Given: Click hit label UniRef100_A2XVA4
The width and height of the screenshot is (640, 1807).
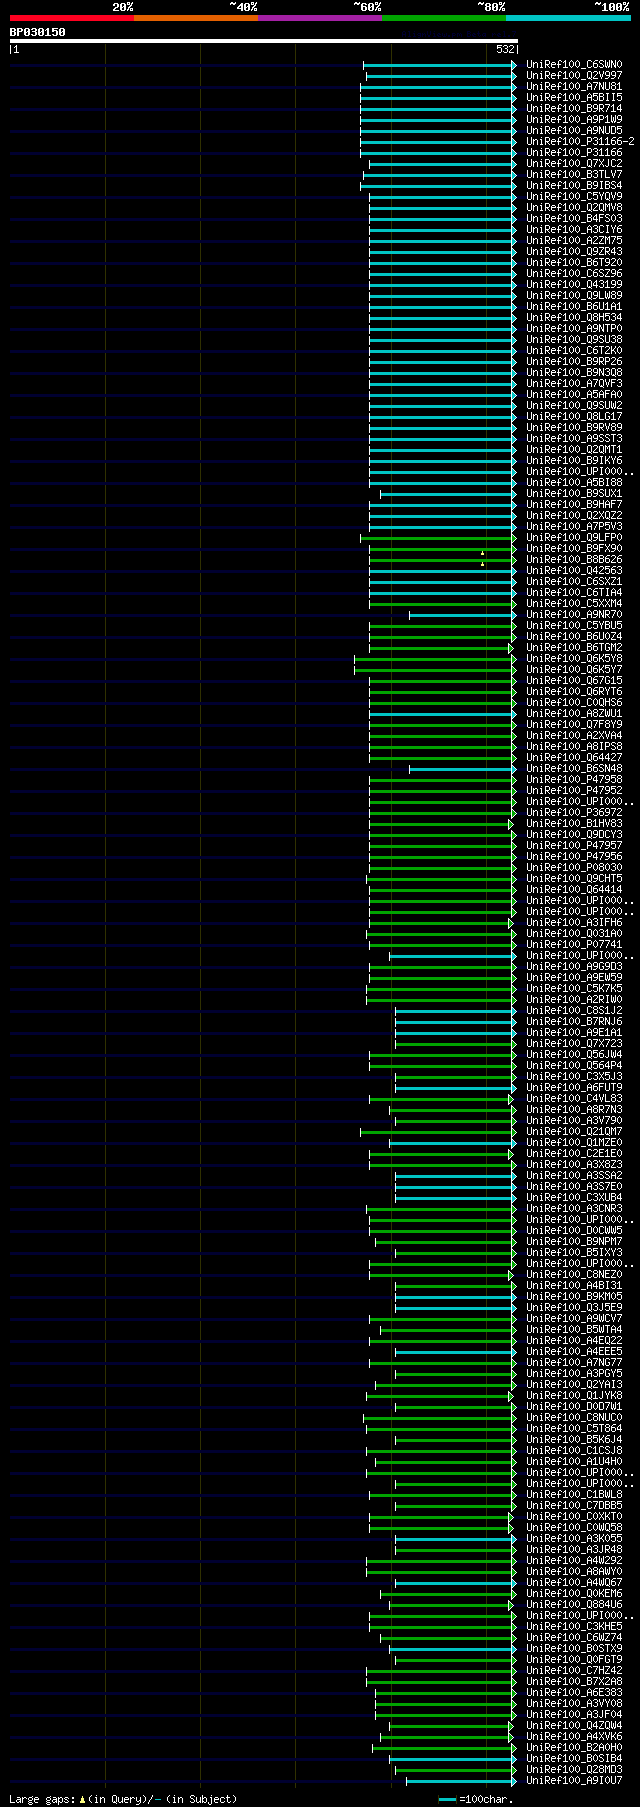Looking at the screenshot, I should tap(574, 736).
